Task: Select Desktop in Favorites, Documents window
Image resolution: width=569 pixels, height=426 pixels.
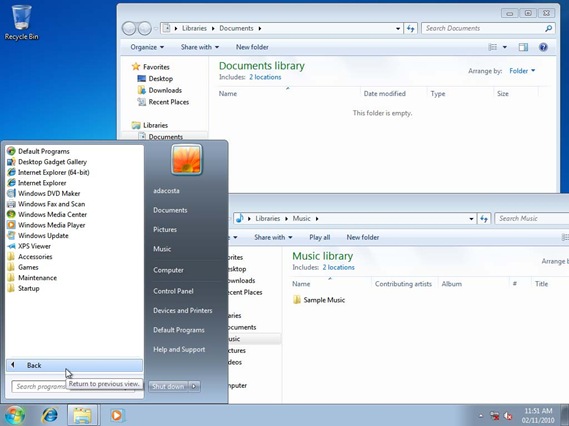Action: (x=155, y=78)
